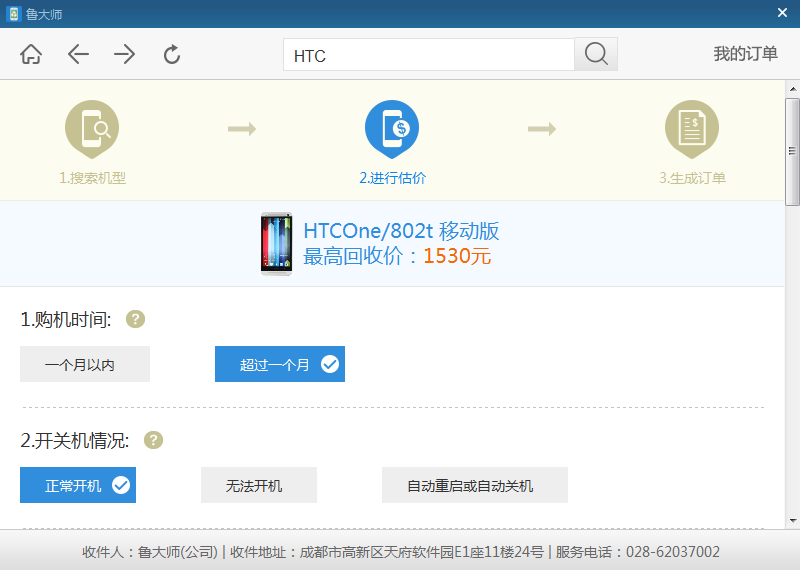Open 我的订单 link
800x570 pixels.
click(745, 54)
